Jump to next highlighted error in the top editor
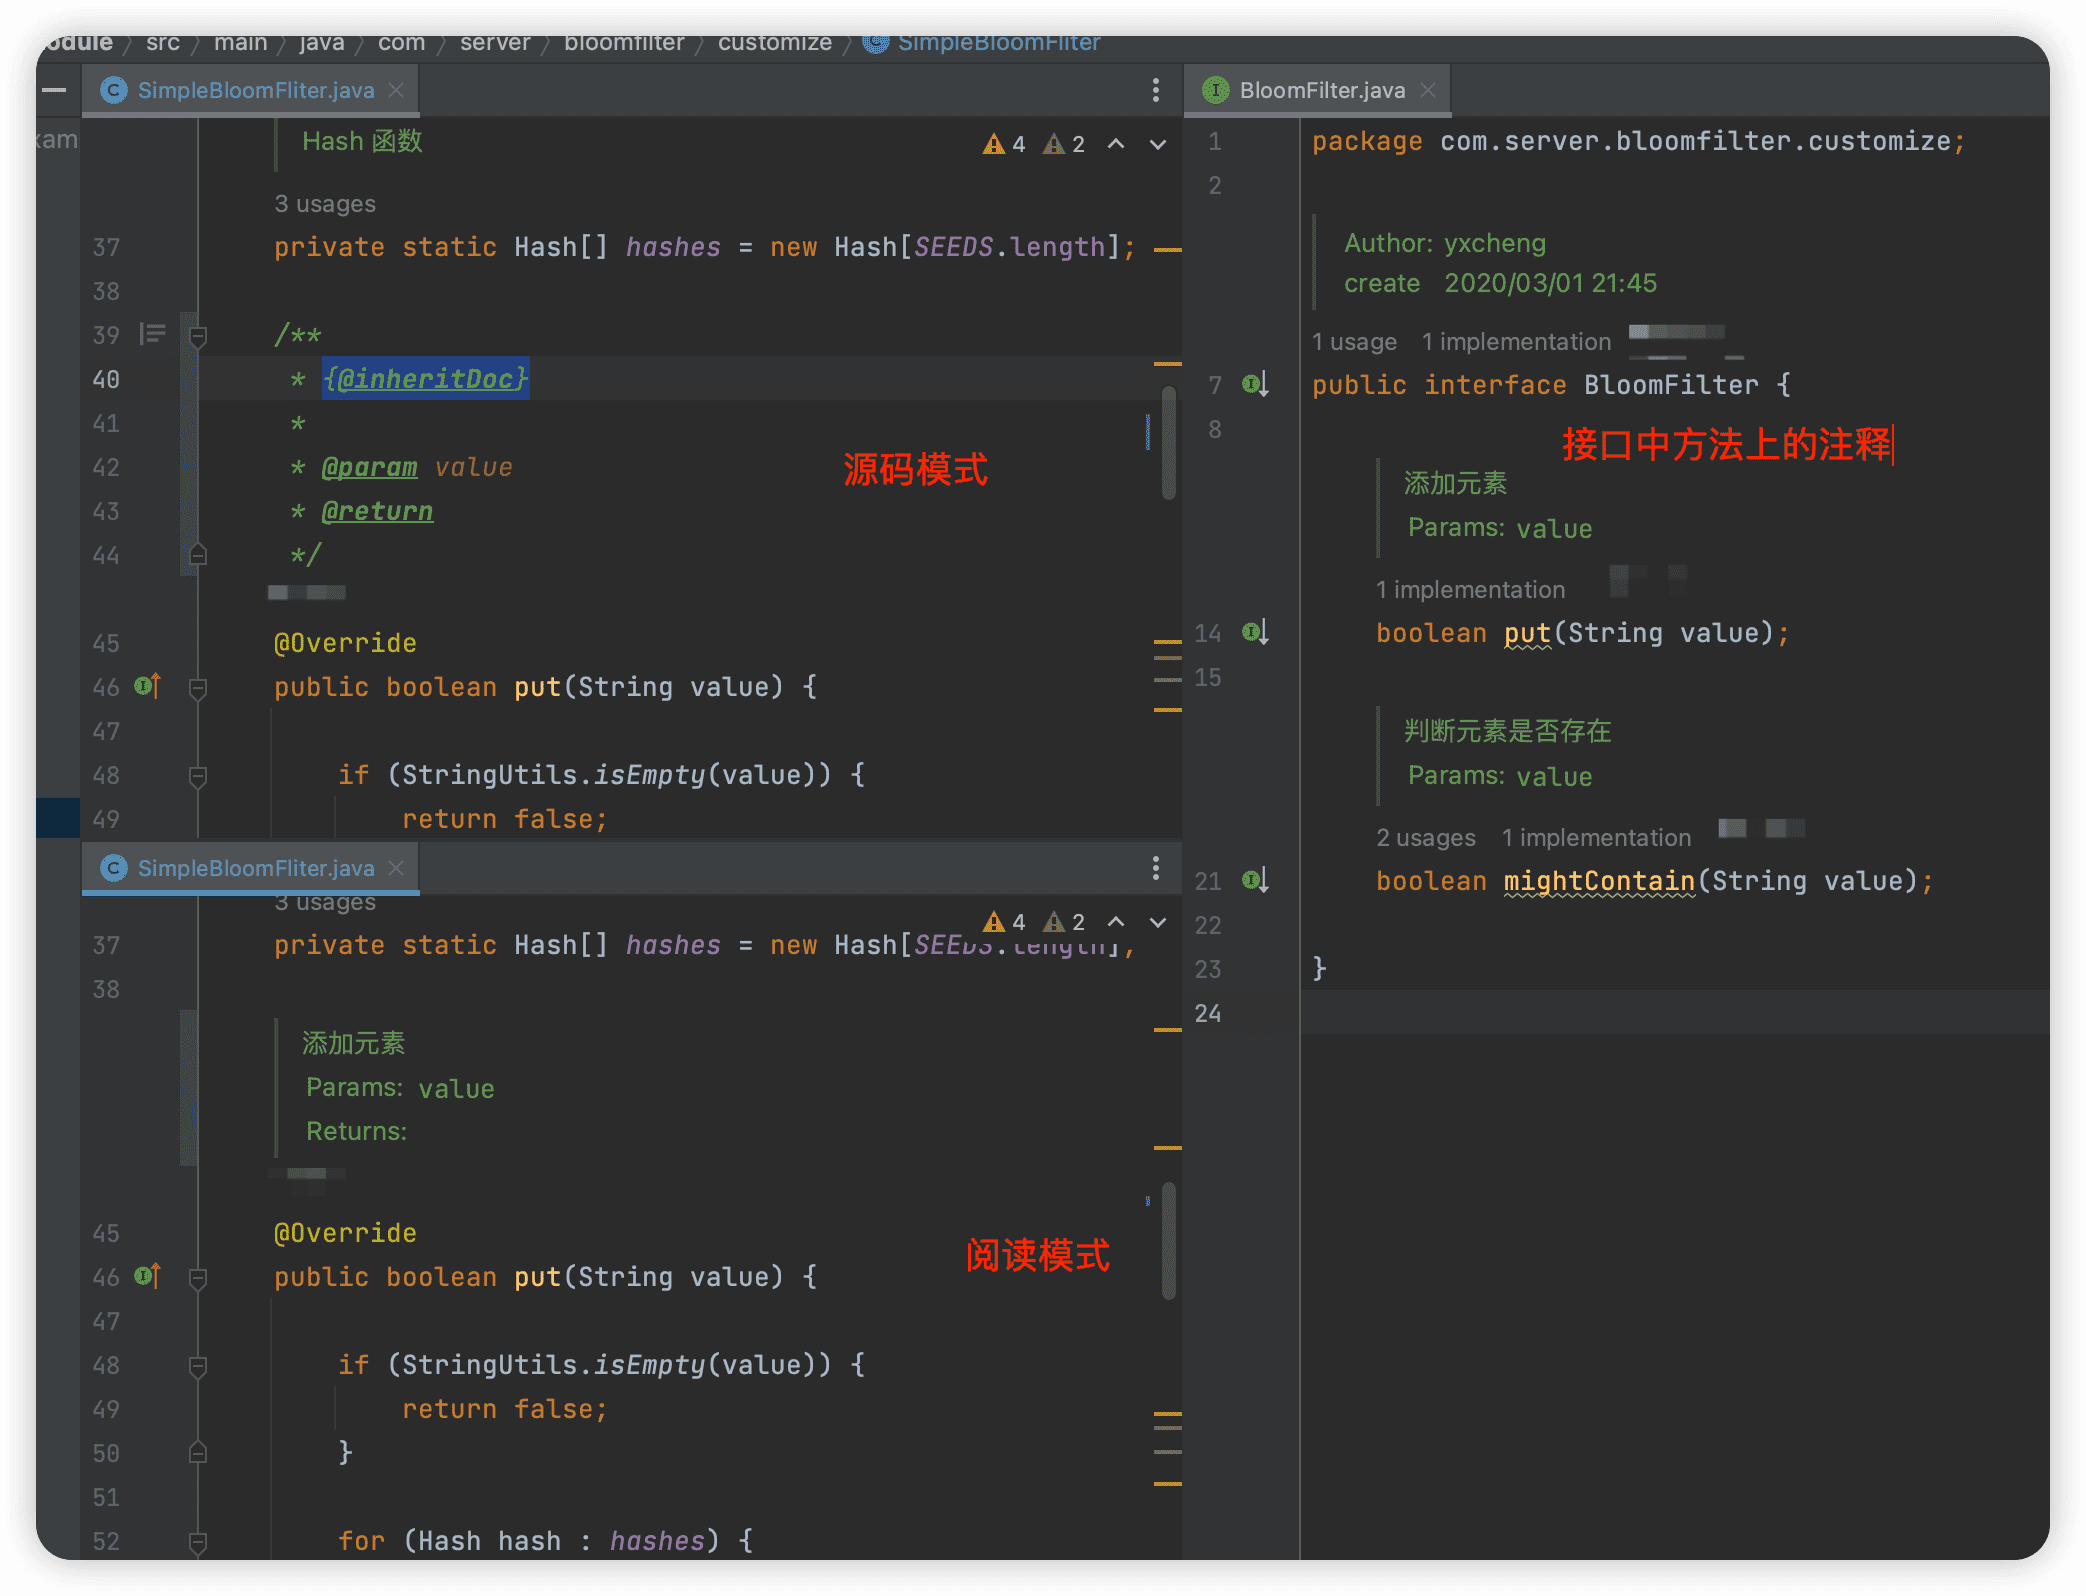Viewport: 2086px width, 1596px height. click(x=1157, y=144)
